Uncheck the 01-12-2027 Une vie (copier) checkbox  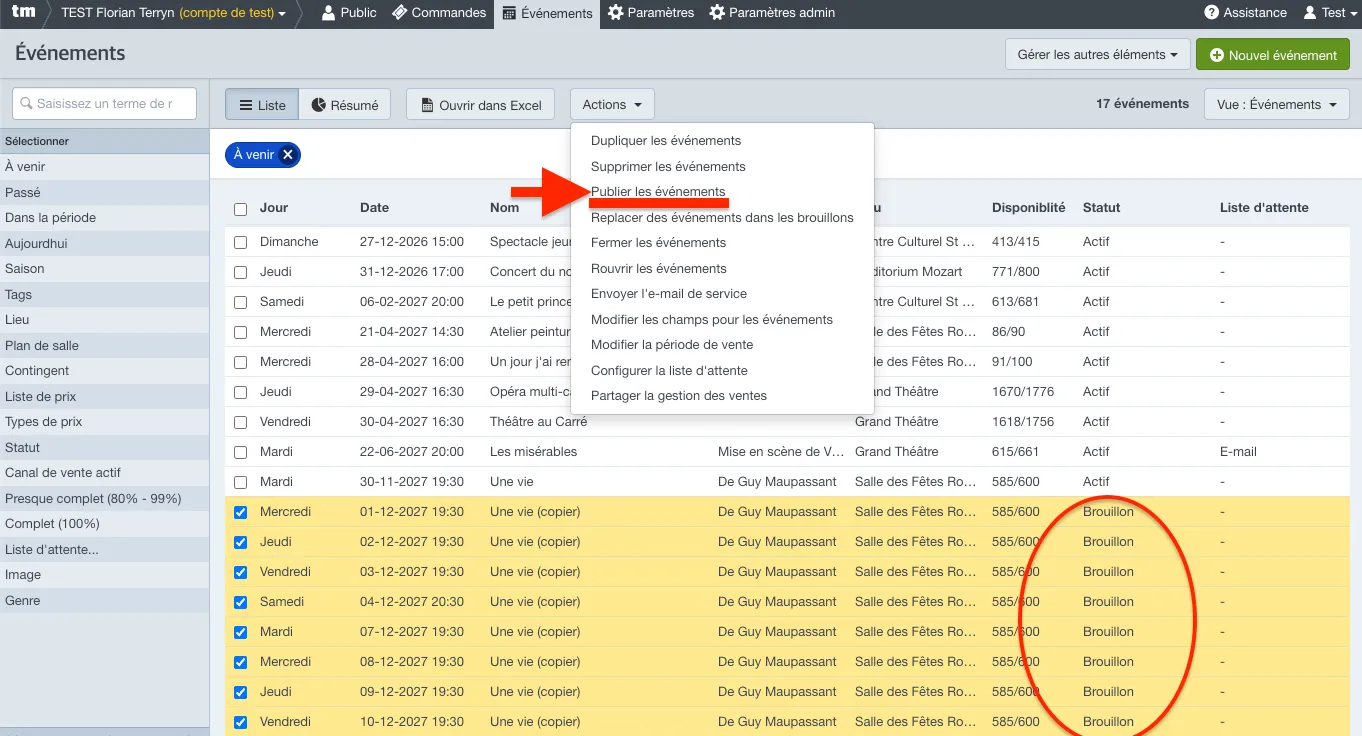click(240, 512)
